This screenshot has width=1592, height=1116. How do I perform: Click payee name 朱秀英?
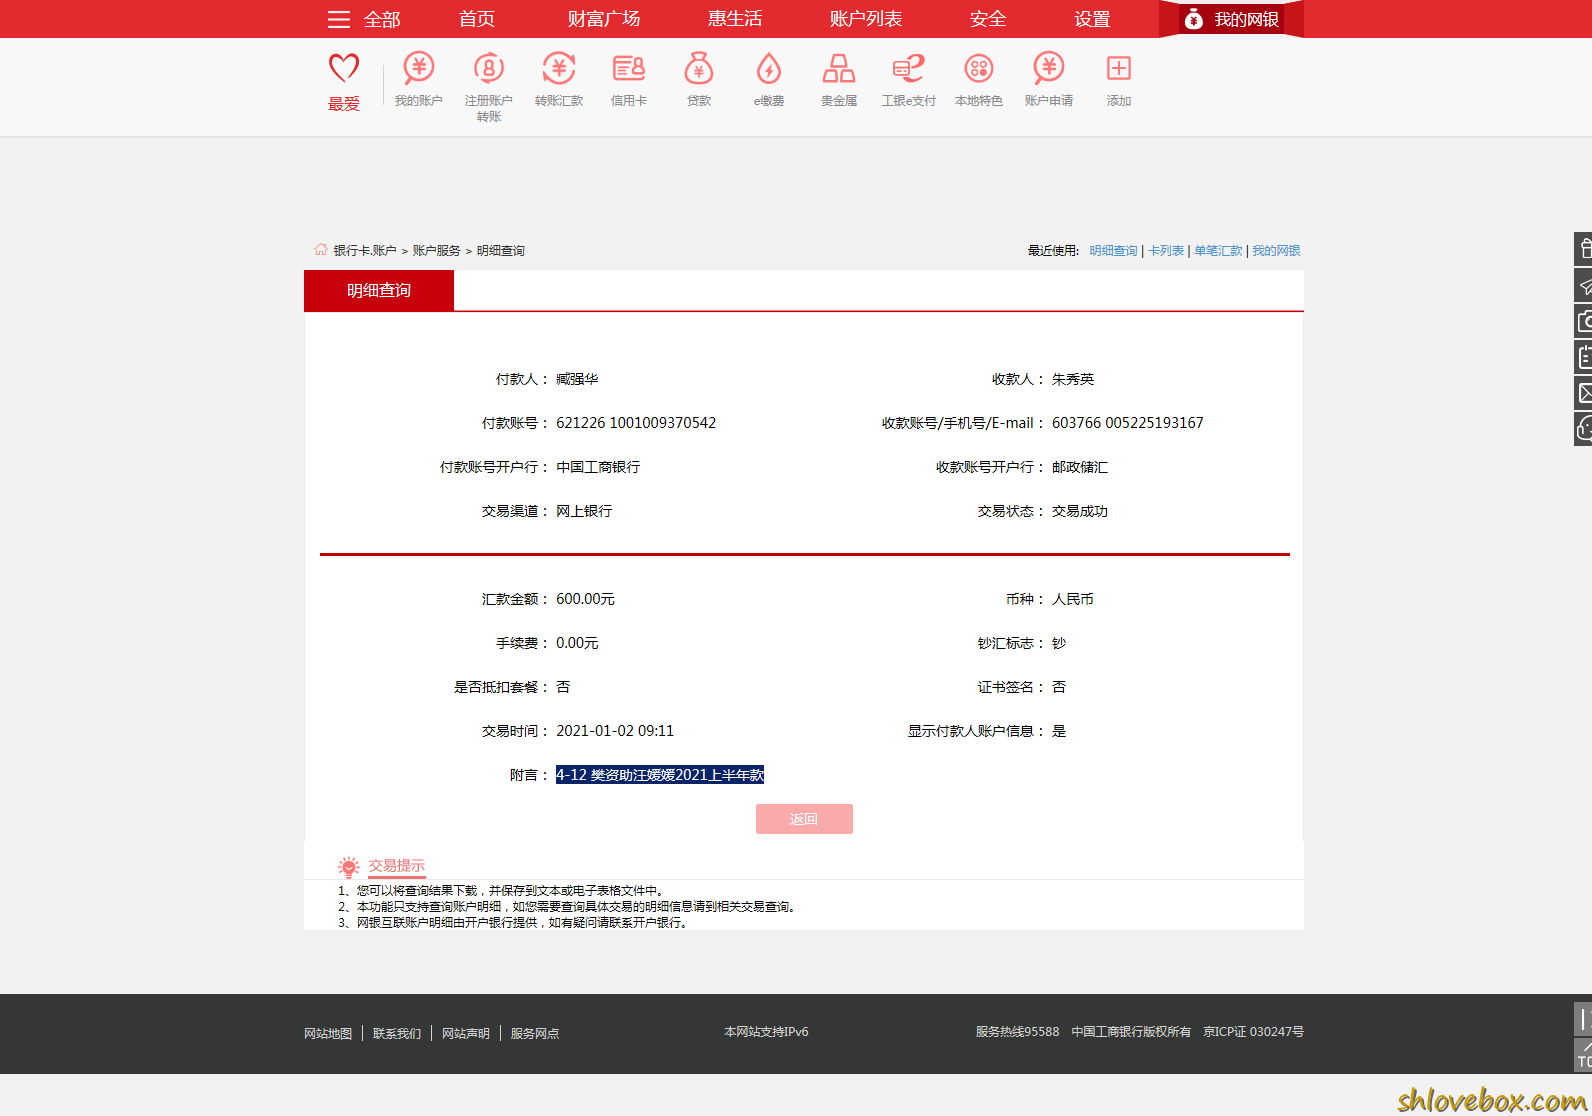(1073, 379)
